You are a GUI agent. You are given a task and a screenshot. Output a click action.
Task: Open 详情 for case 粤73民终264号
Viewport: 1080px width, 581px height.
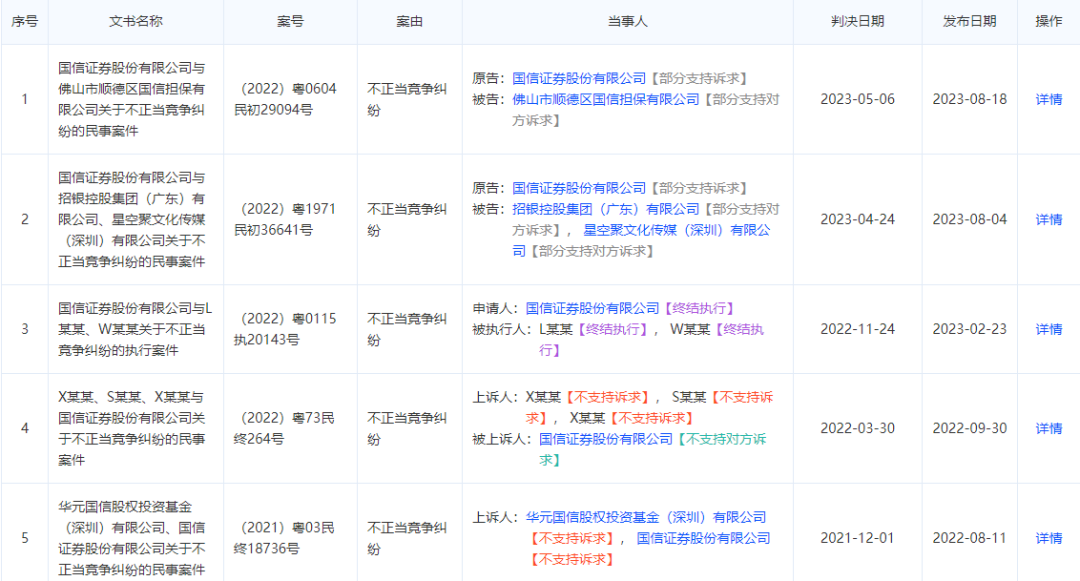1048,428
